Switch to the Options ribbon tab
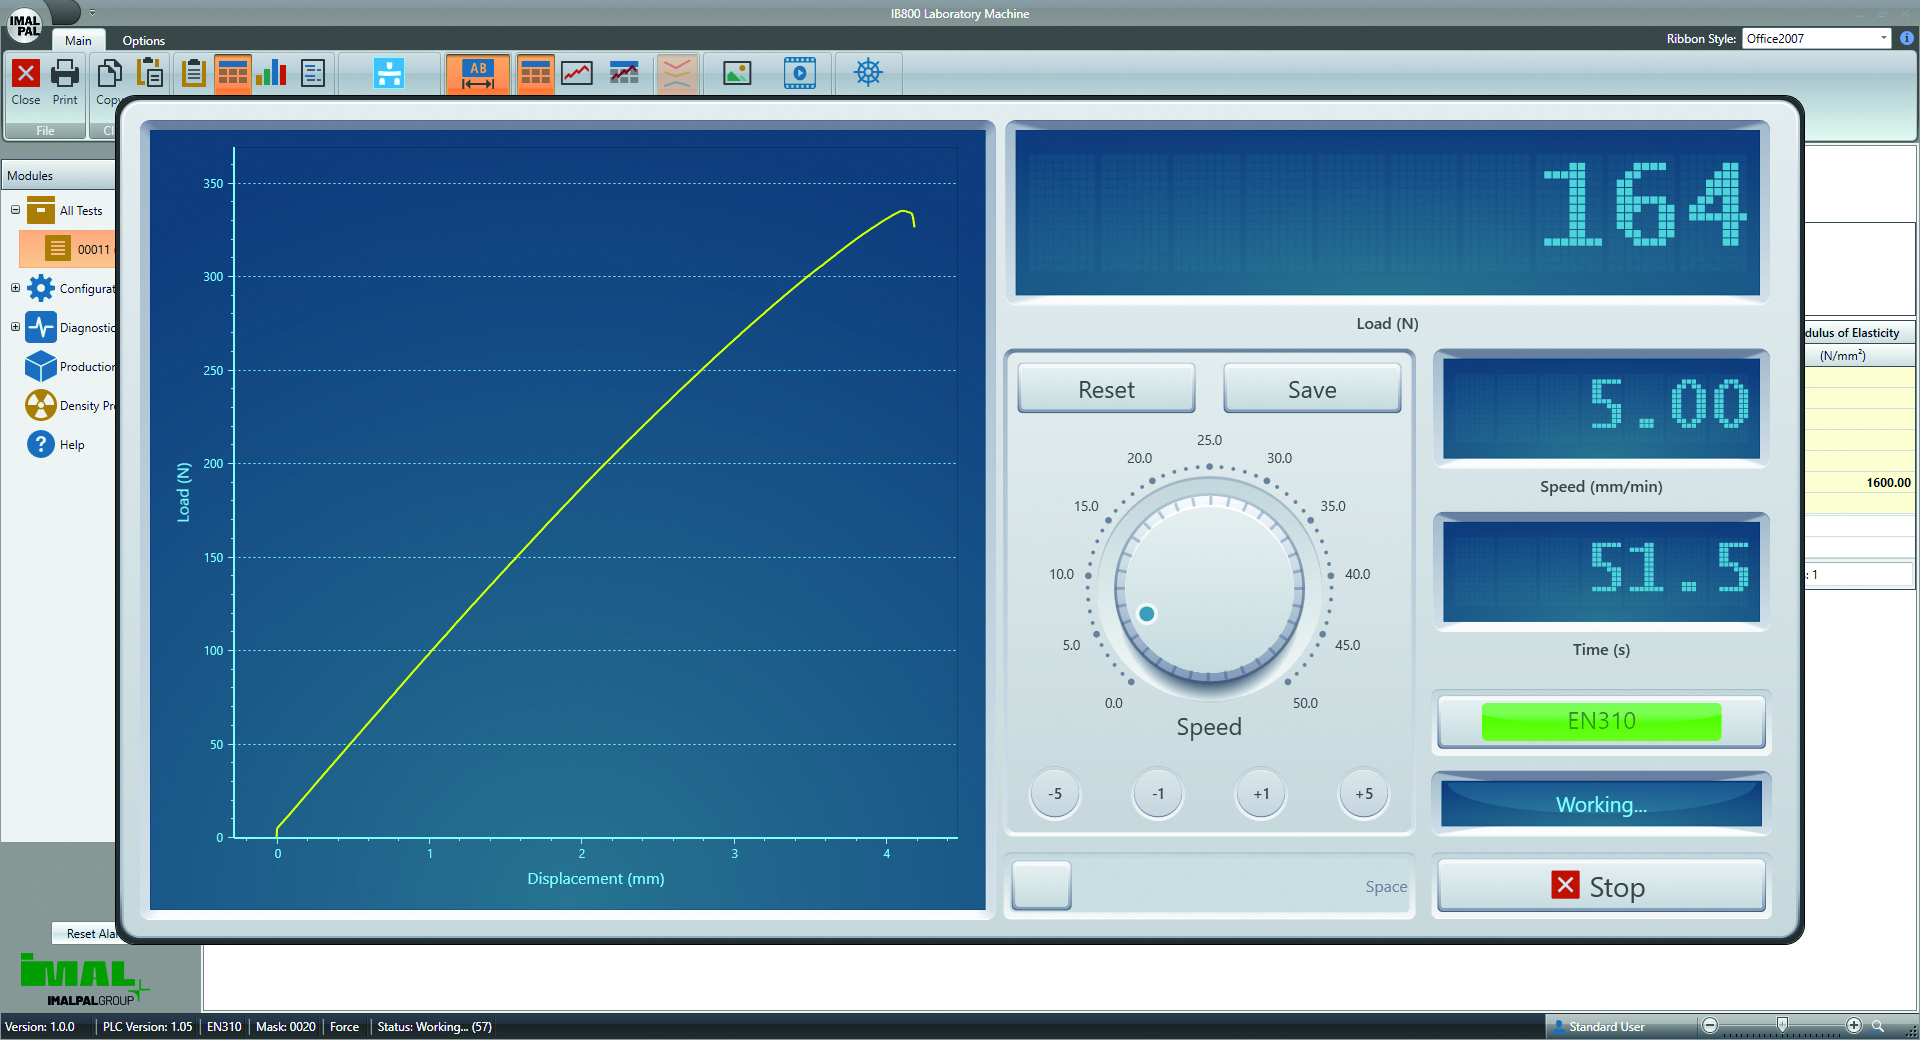Image resolution: width=1920 pixels, height=1040 pixels. [x=143, y=41]
